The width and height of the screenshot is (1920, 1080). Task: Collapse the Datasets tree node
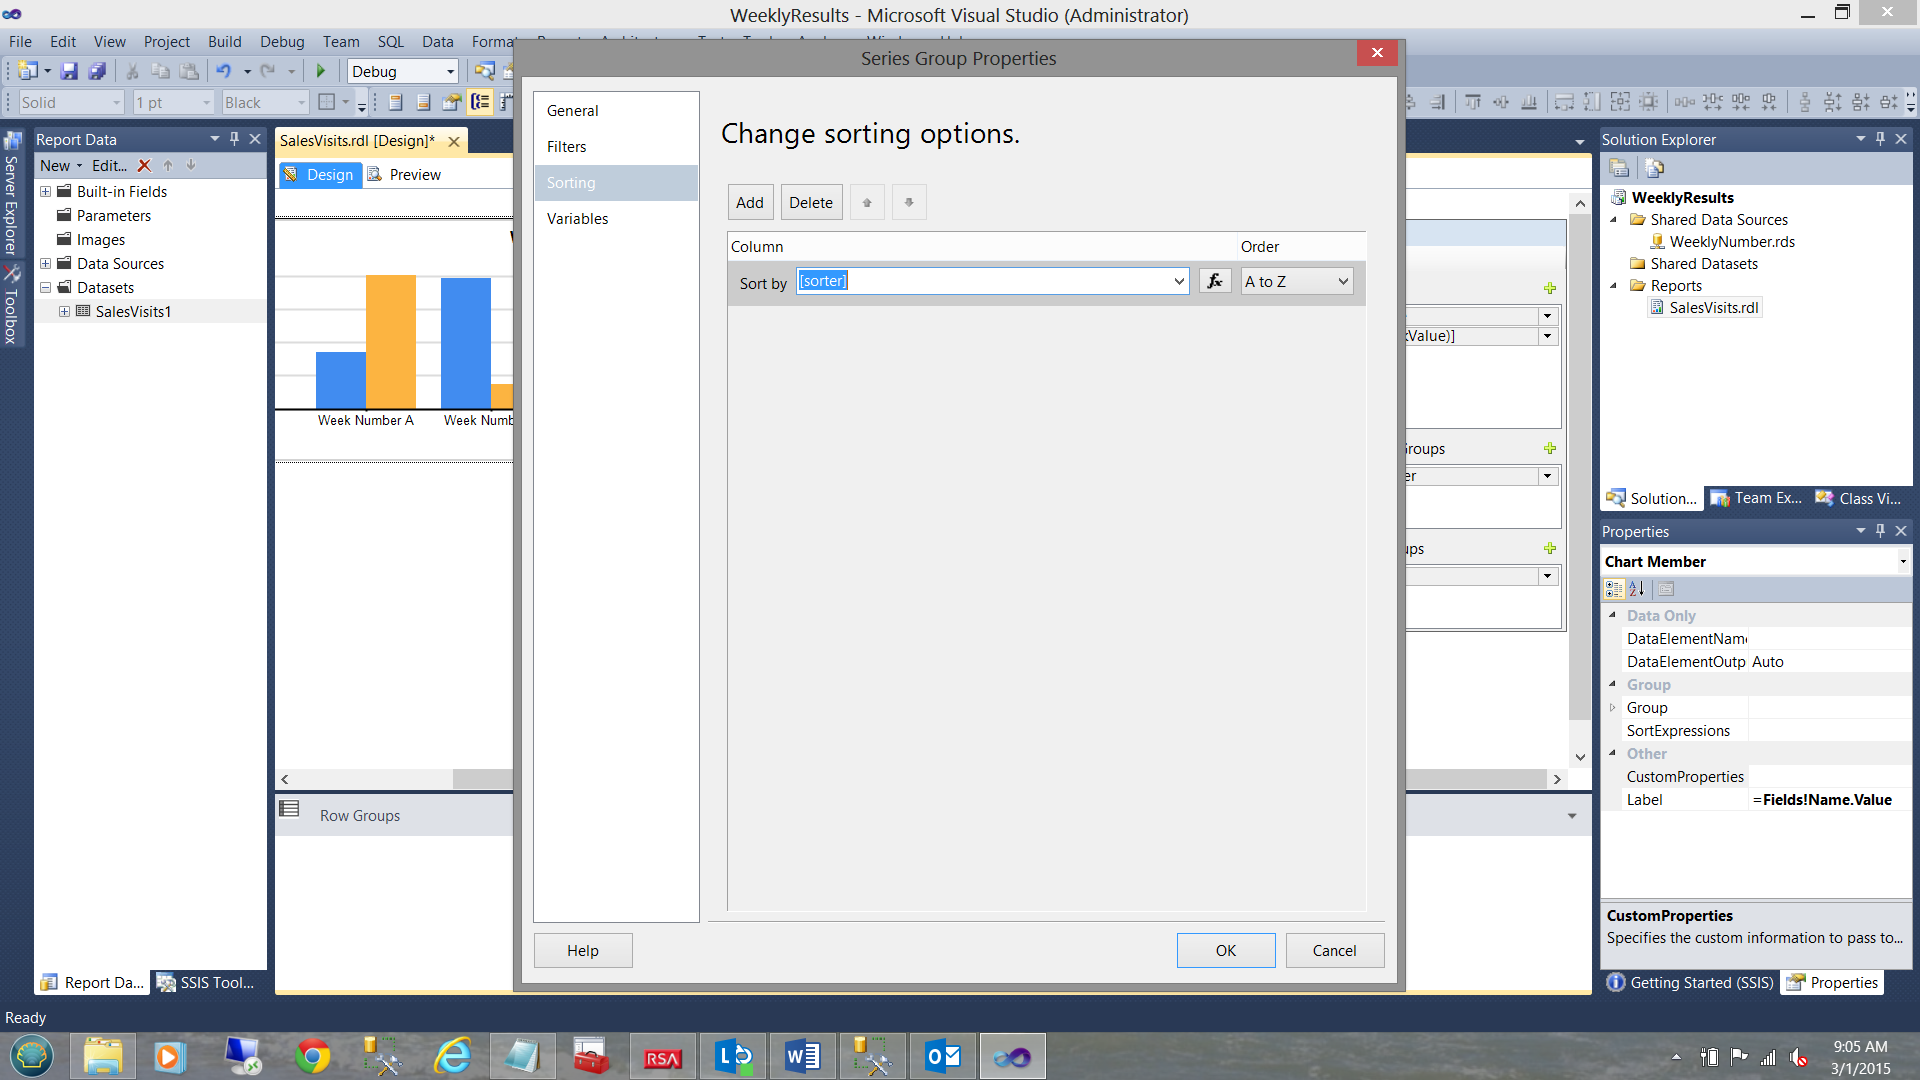coord(45,288)
